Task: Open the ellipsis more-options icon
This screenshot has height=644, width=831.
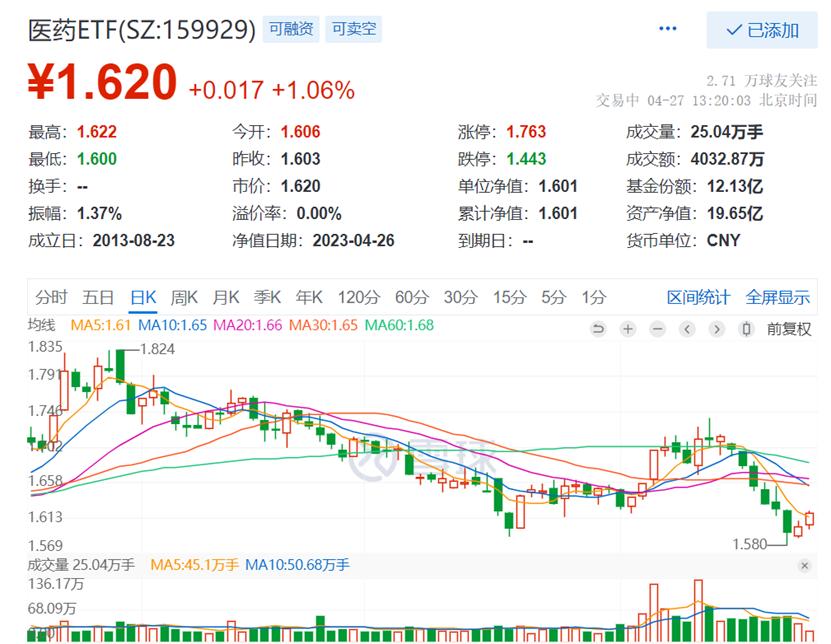Action: 667,28
